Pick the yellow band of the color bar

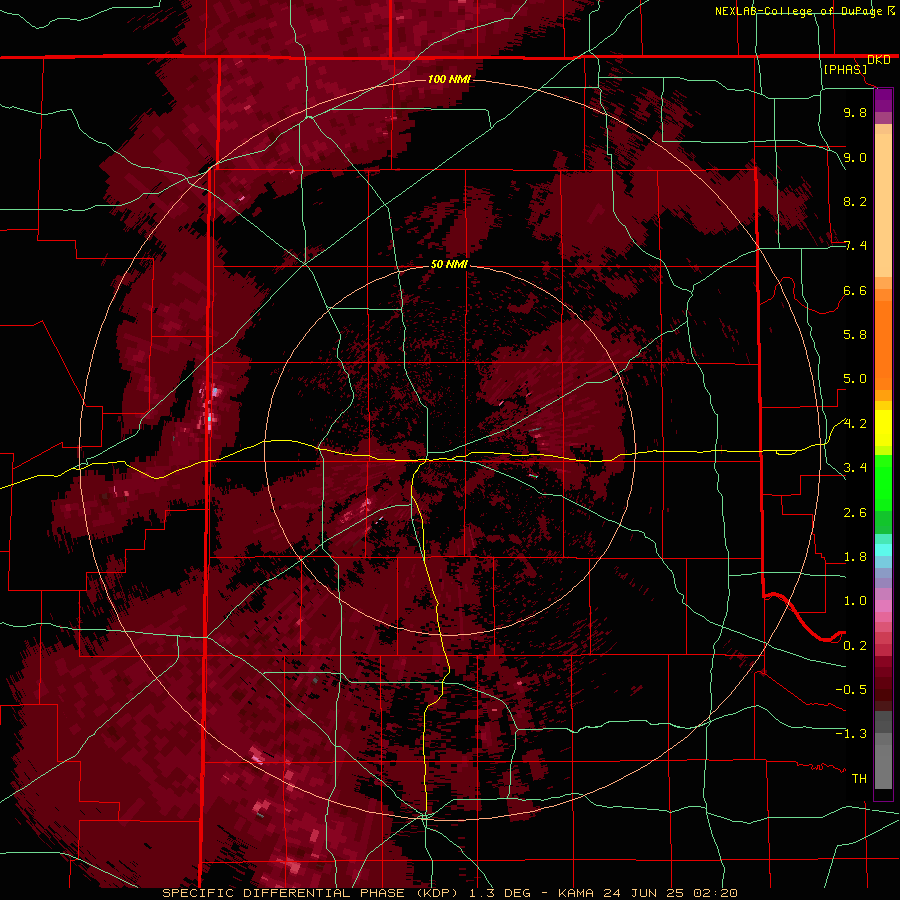(883, 428)
